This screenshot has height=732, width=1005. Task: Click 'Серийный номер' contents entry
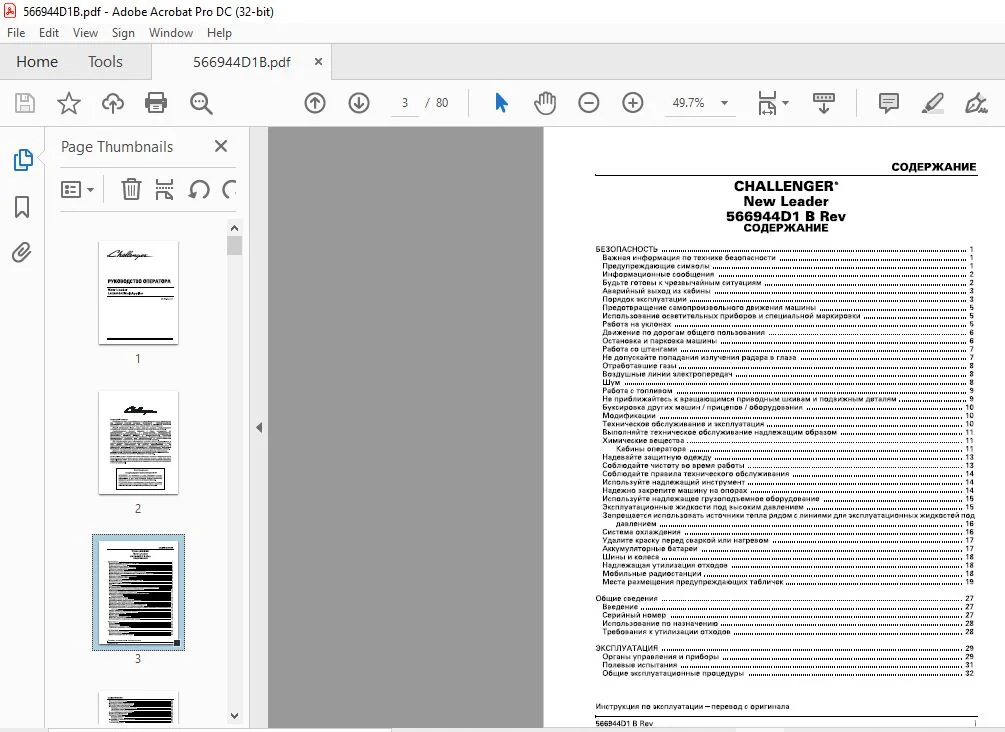click(x=633, y=615)
